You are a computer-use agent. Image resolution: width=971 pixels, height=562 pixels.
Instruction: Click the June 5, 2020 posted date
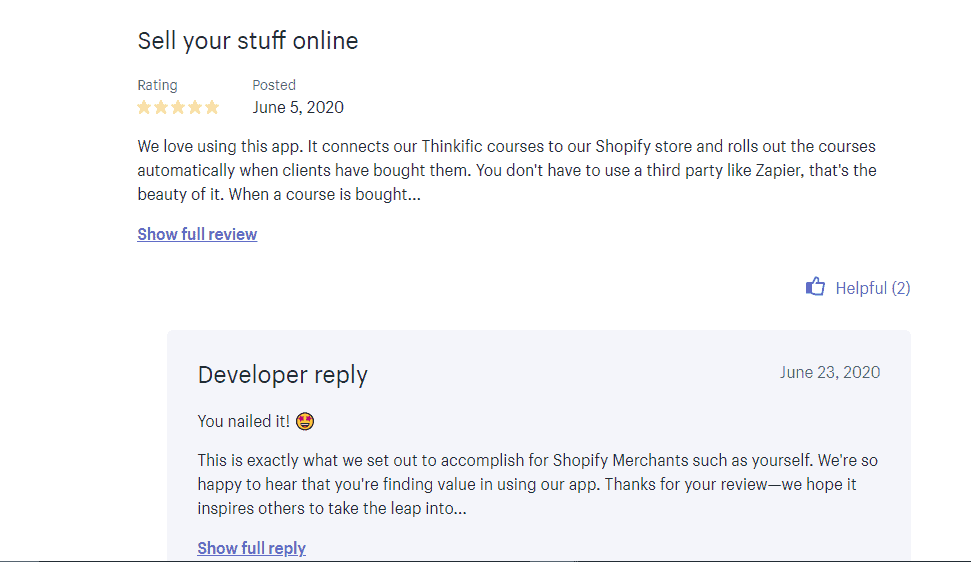(298, 107)
